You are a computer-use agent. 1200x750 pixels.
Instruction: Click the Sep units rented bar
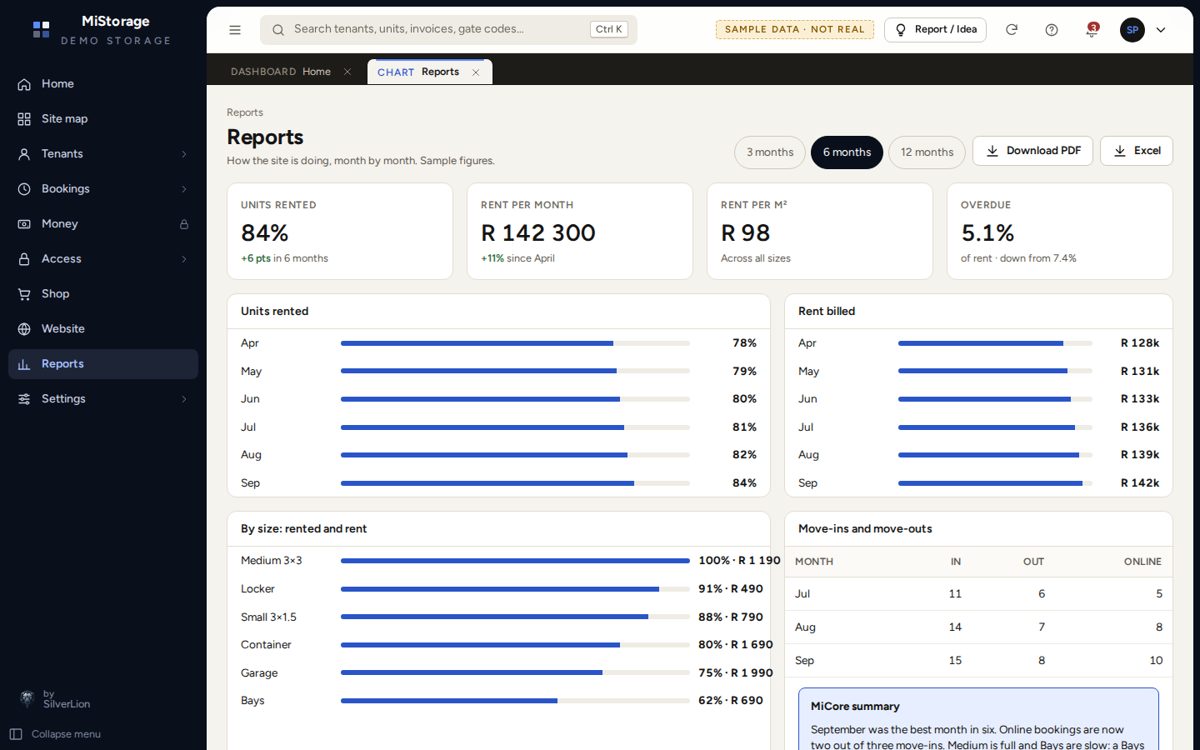[515, 483]
